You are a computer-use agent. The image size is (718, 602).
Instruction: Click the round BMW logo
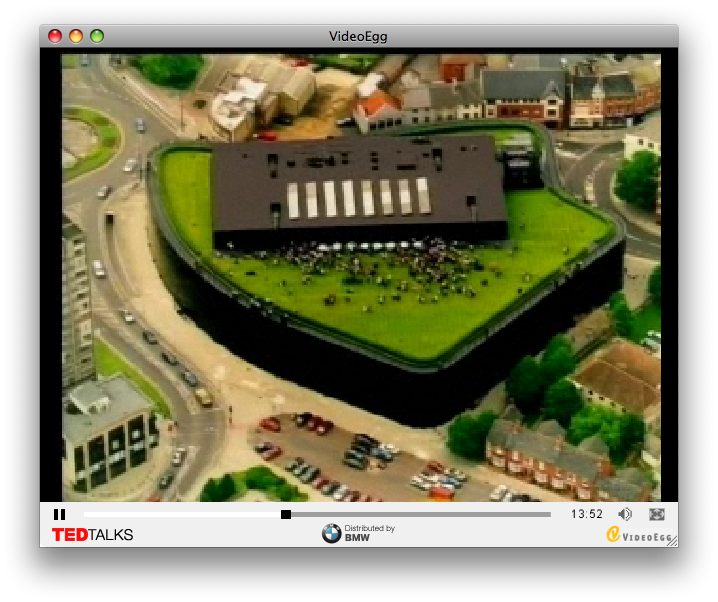click(331, 534)
